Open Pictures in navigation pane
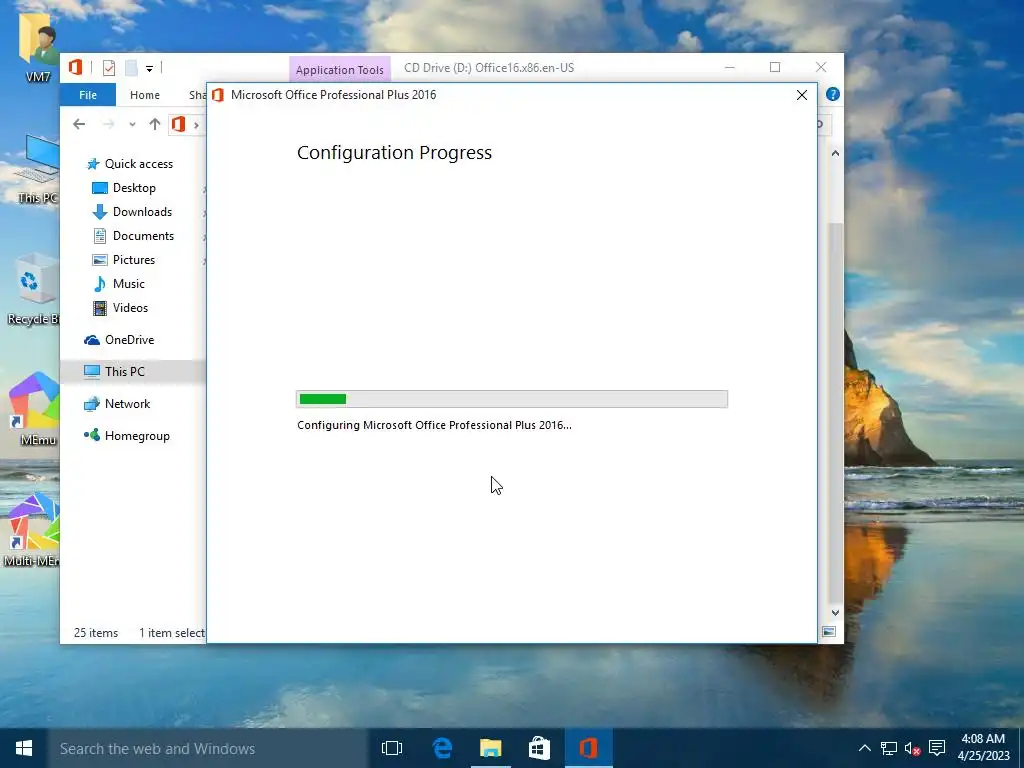The image size is (1024, 768). [124, 260]
